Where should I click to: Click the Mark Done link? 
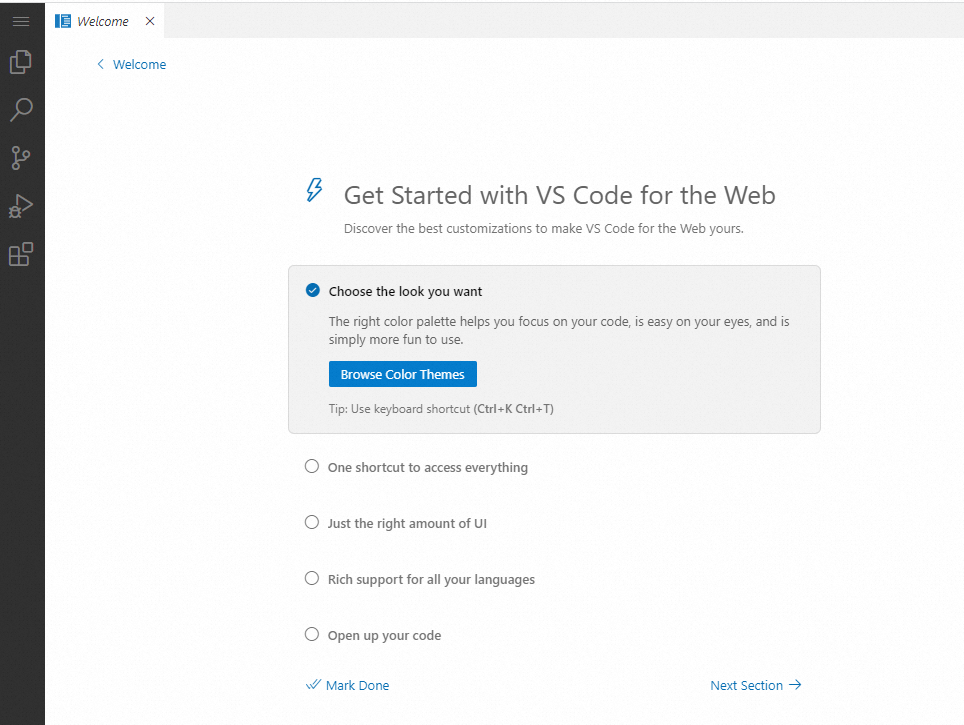click(348, 685)
